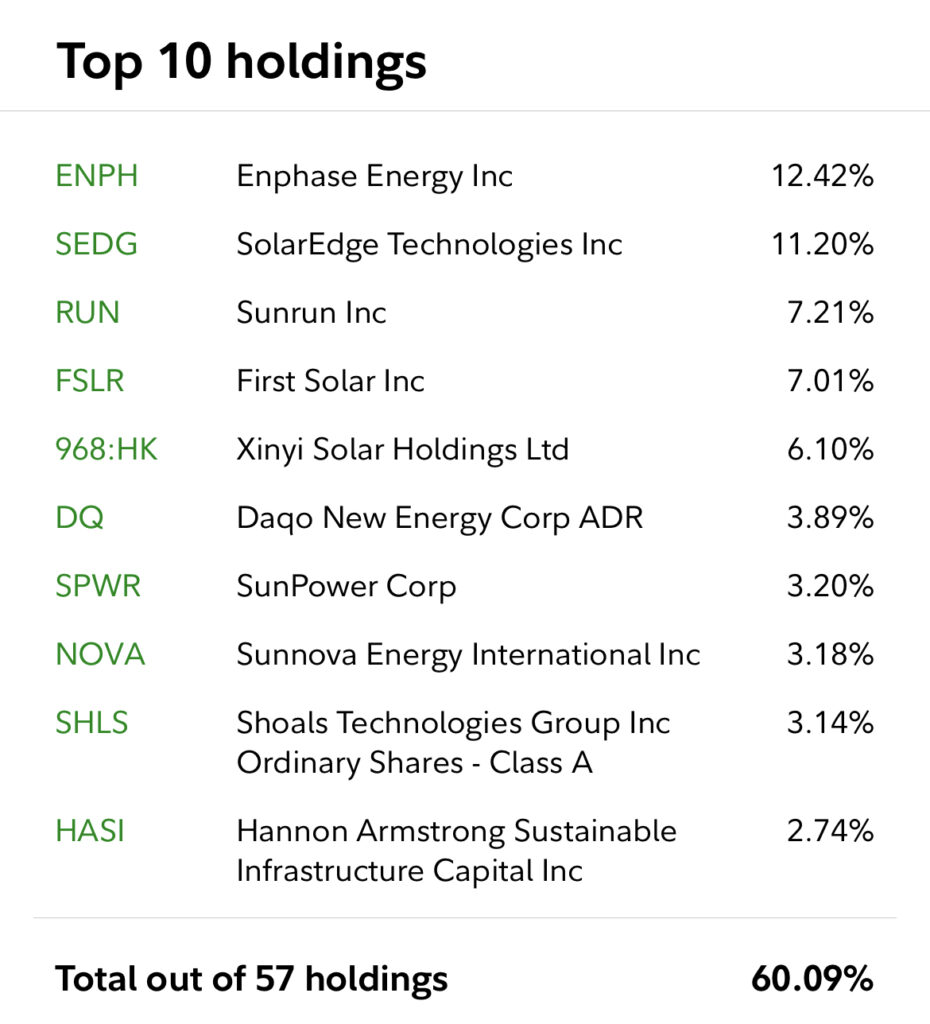Select the RUN ticker symbol
Image resolution: width=930 pixels, height=1024 pixels.
click(88, 312)
